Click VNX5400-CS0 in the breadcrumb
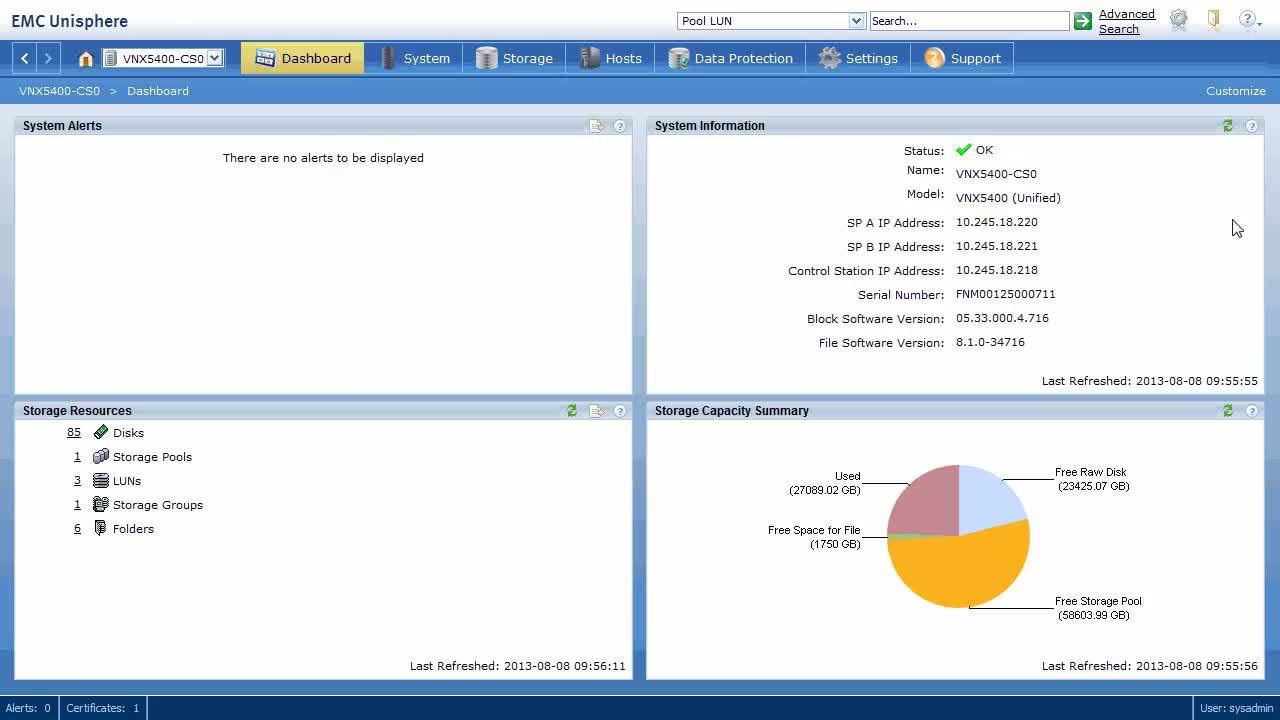Viewport: 1280px width, 720px height. 60,91
